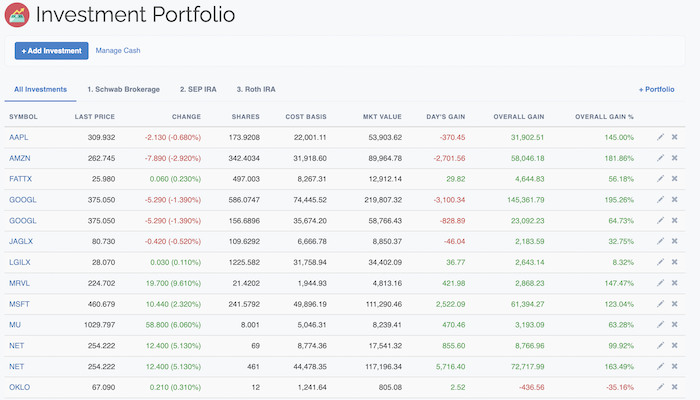The width and height of the screenshot is (700, 400).
Task: Open the 2. SEP IRA tab
Action: pos(198,89)
